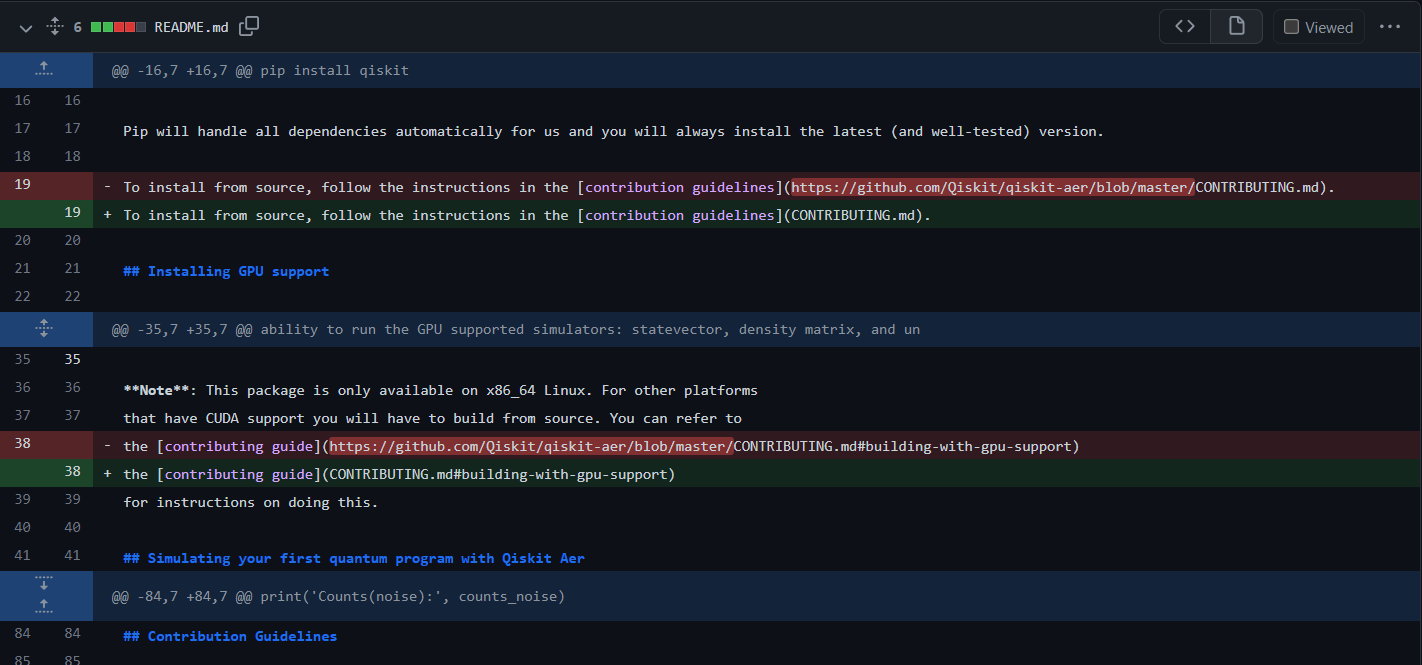Collapse the README.md file diff chevron
1422x665 pixels.
tap(26, 27)
